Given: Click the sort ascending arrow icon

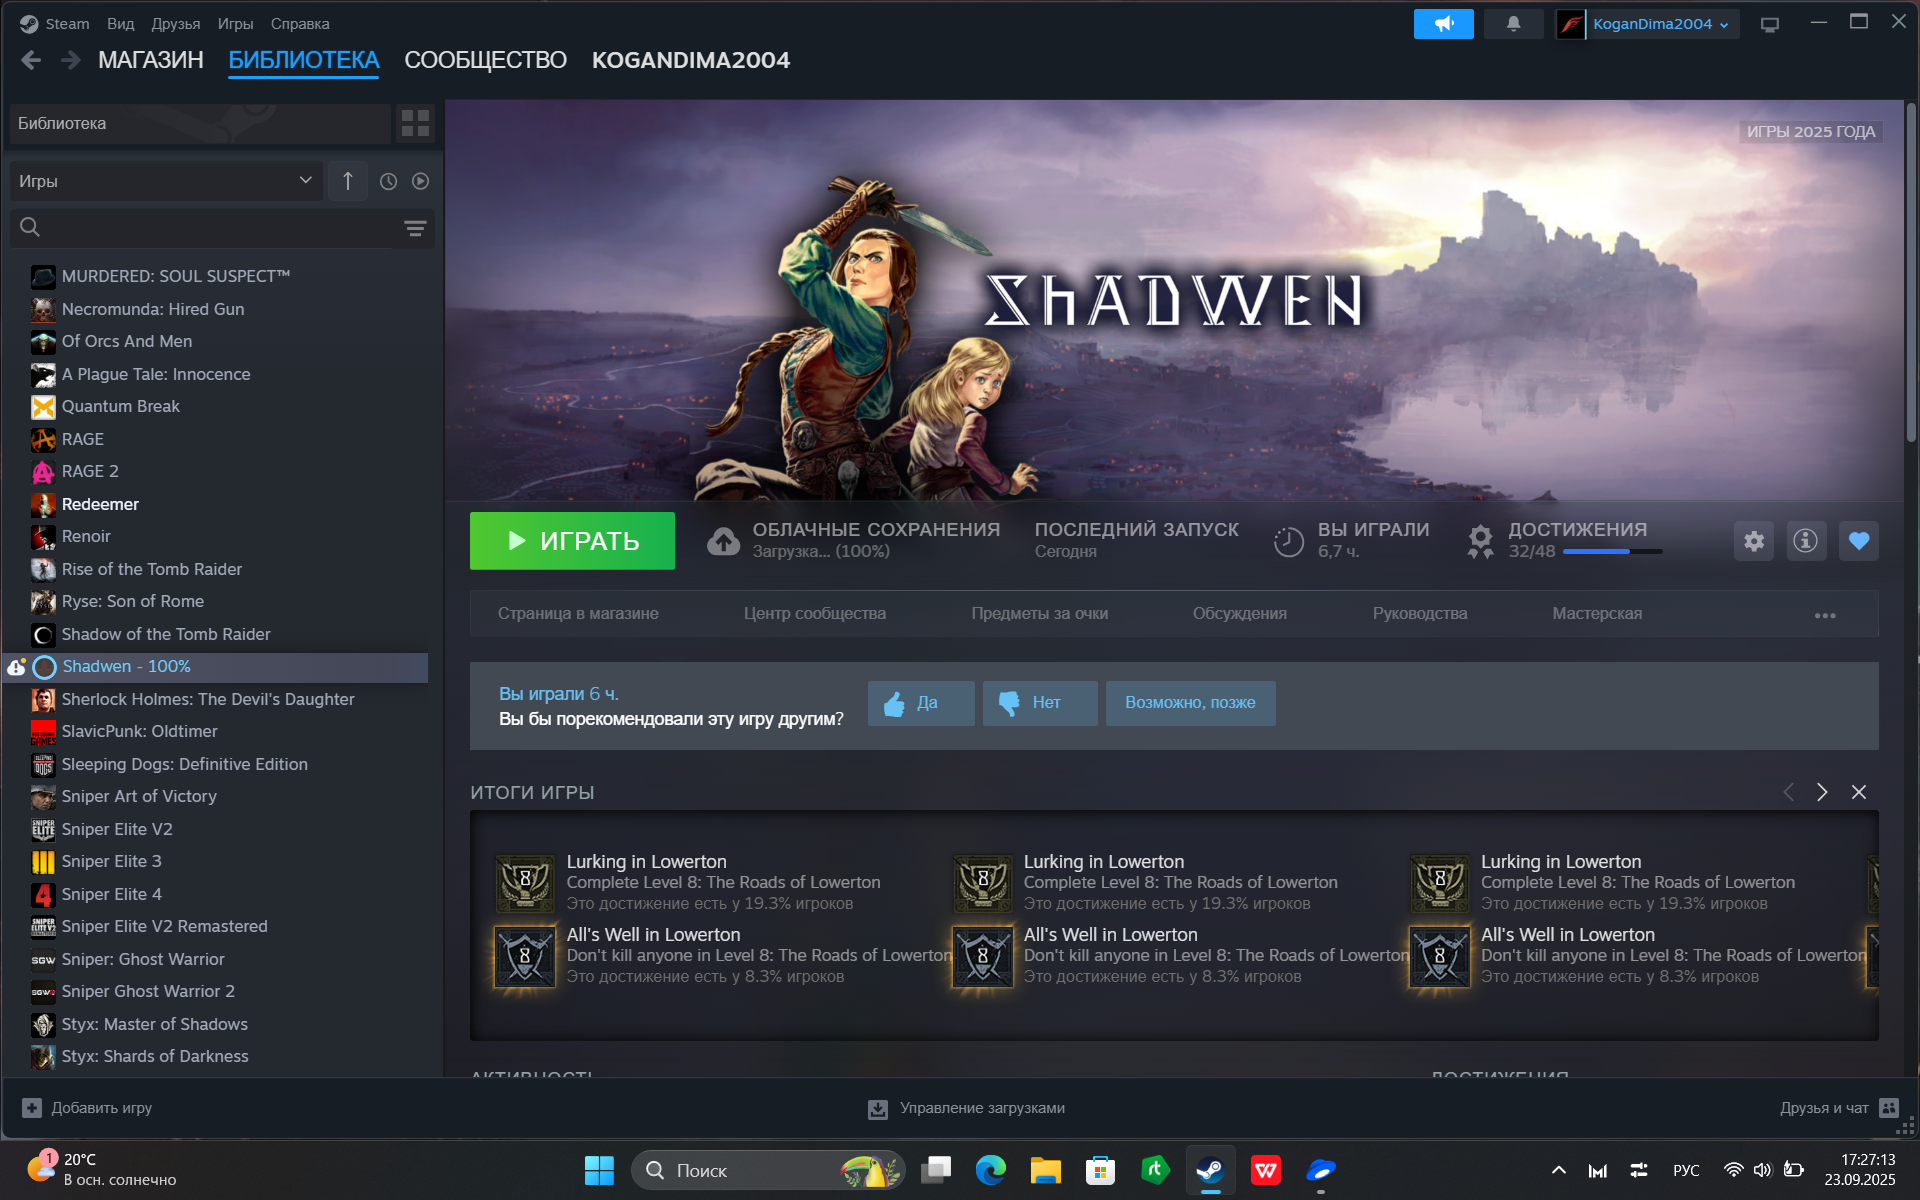Looking at the screenshot, I should pos(347,181).
